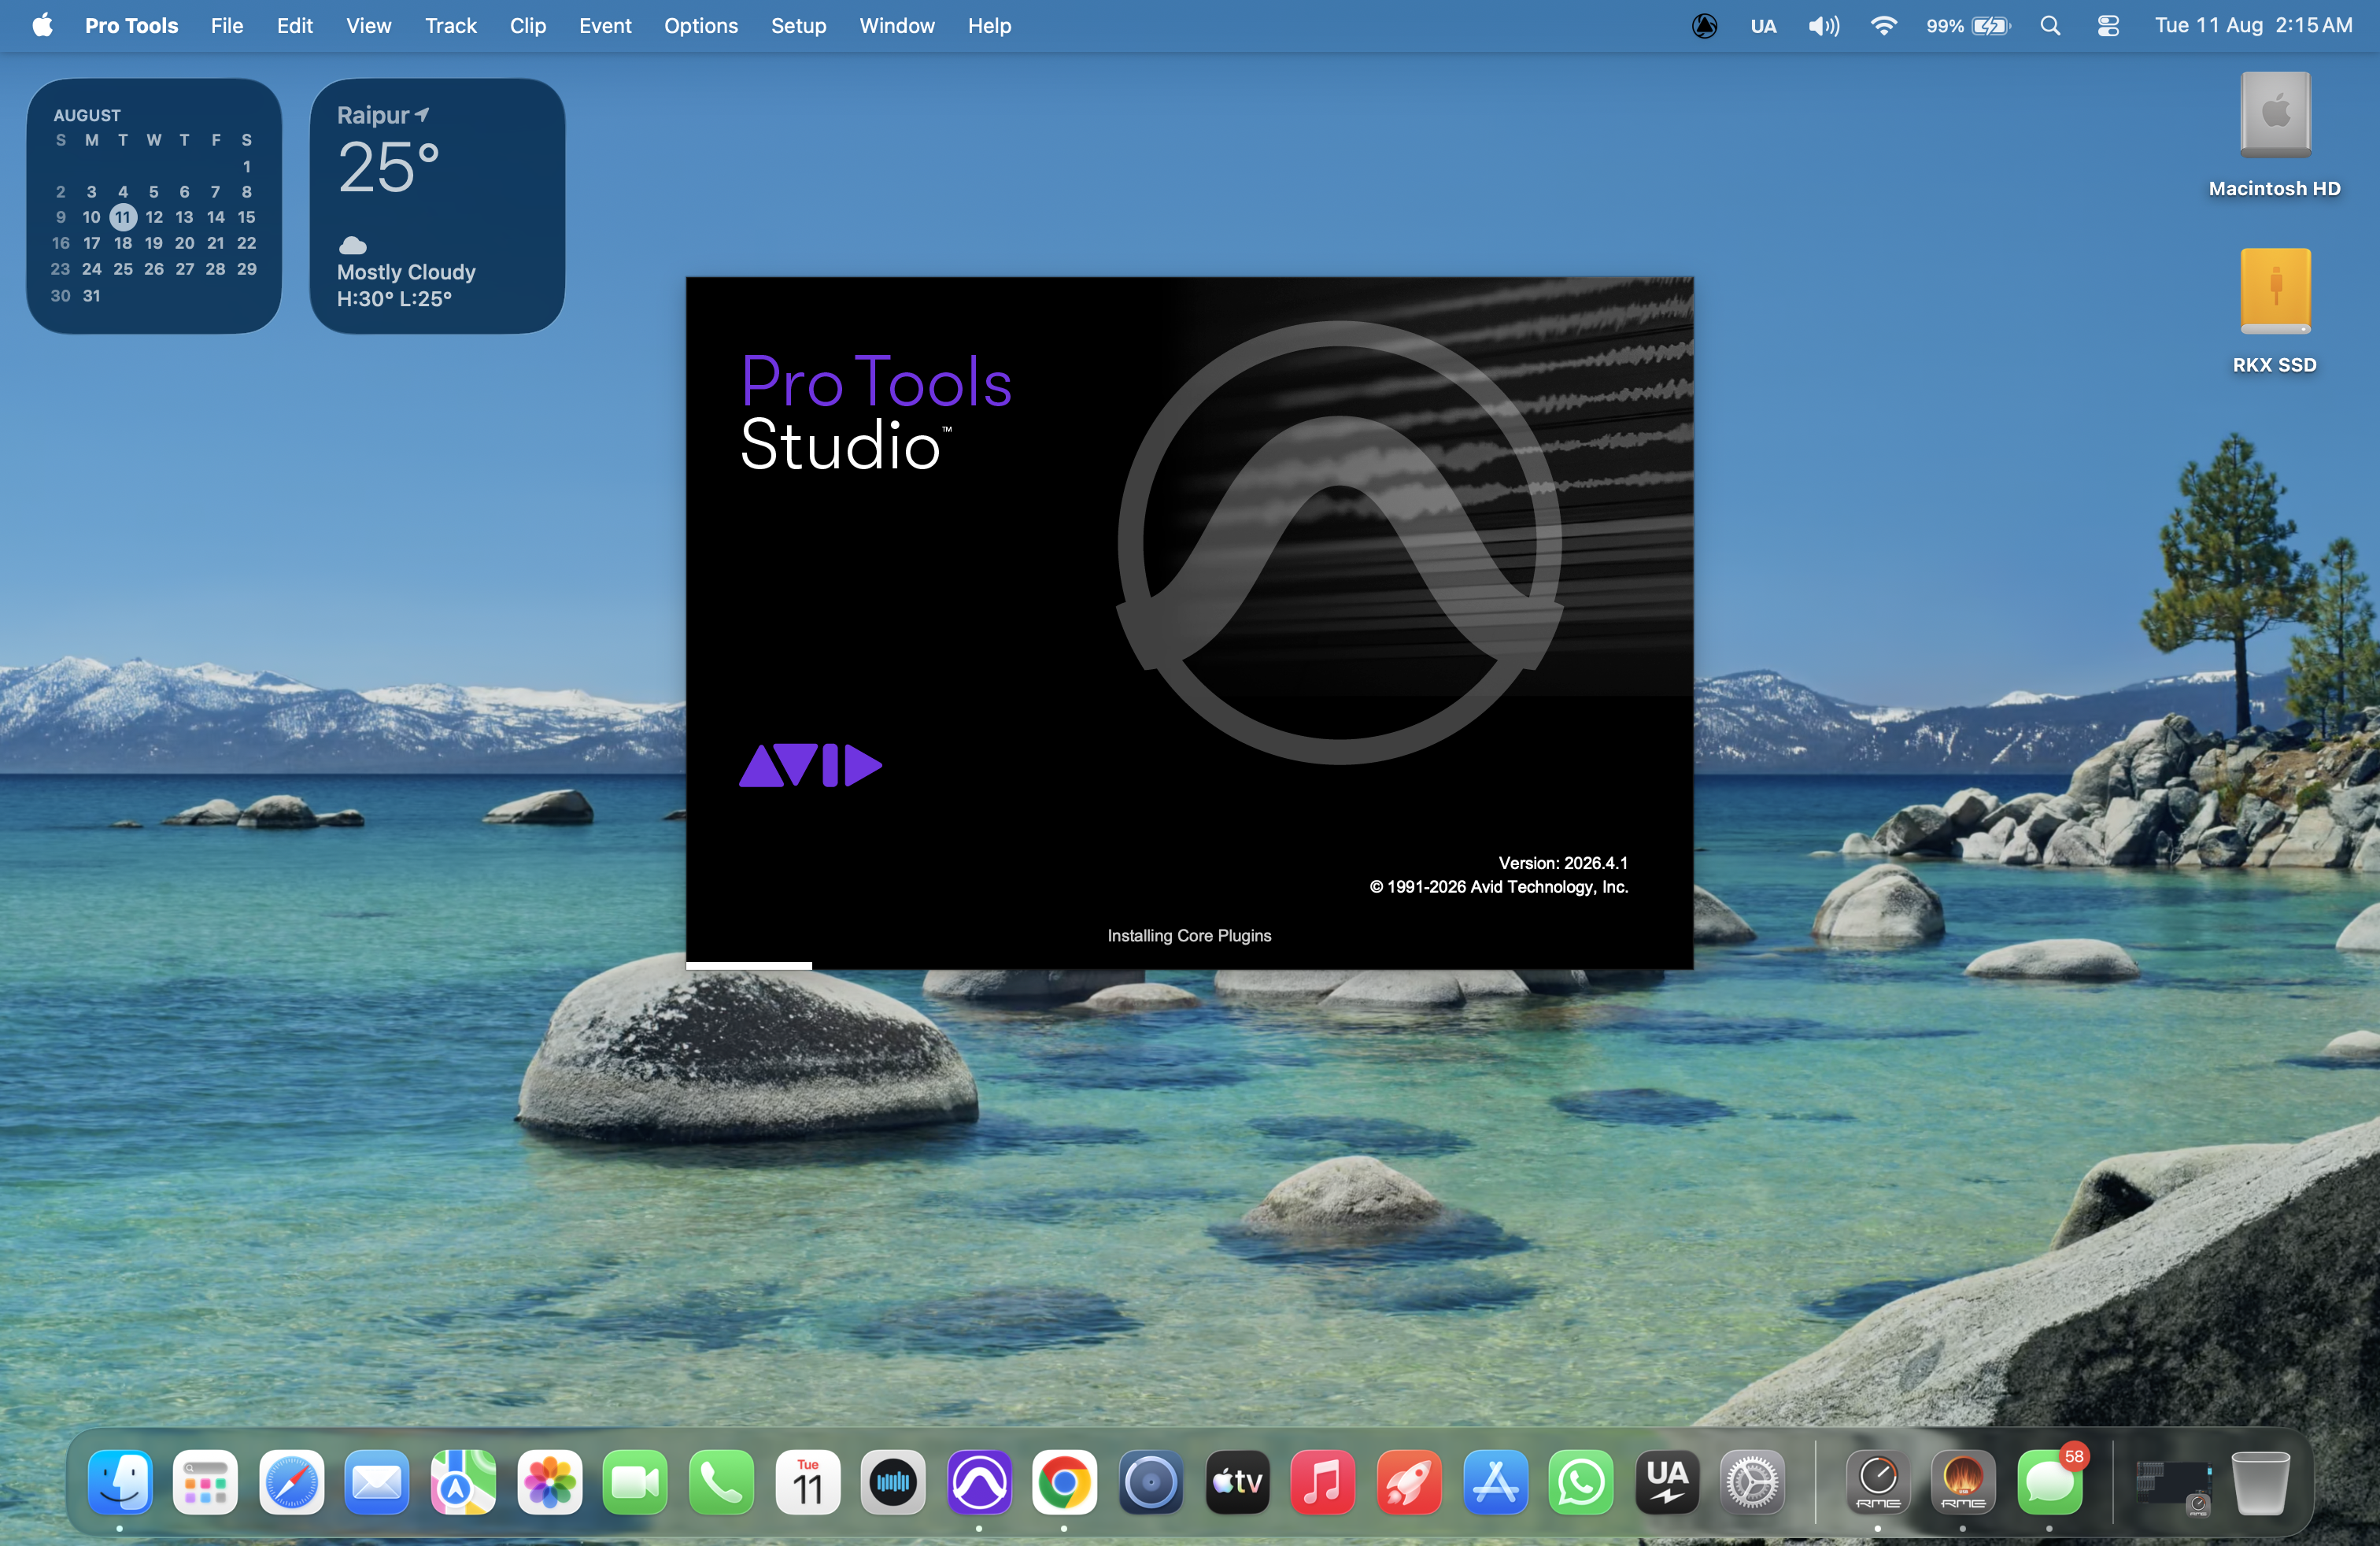Click the Version: 2026.4.1 text
Image resolution: width=2380 pixels, height=1546 pixels.
click(x=1563, y=862)
